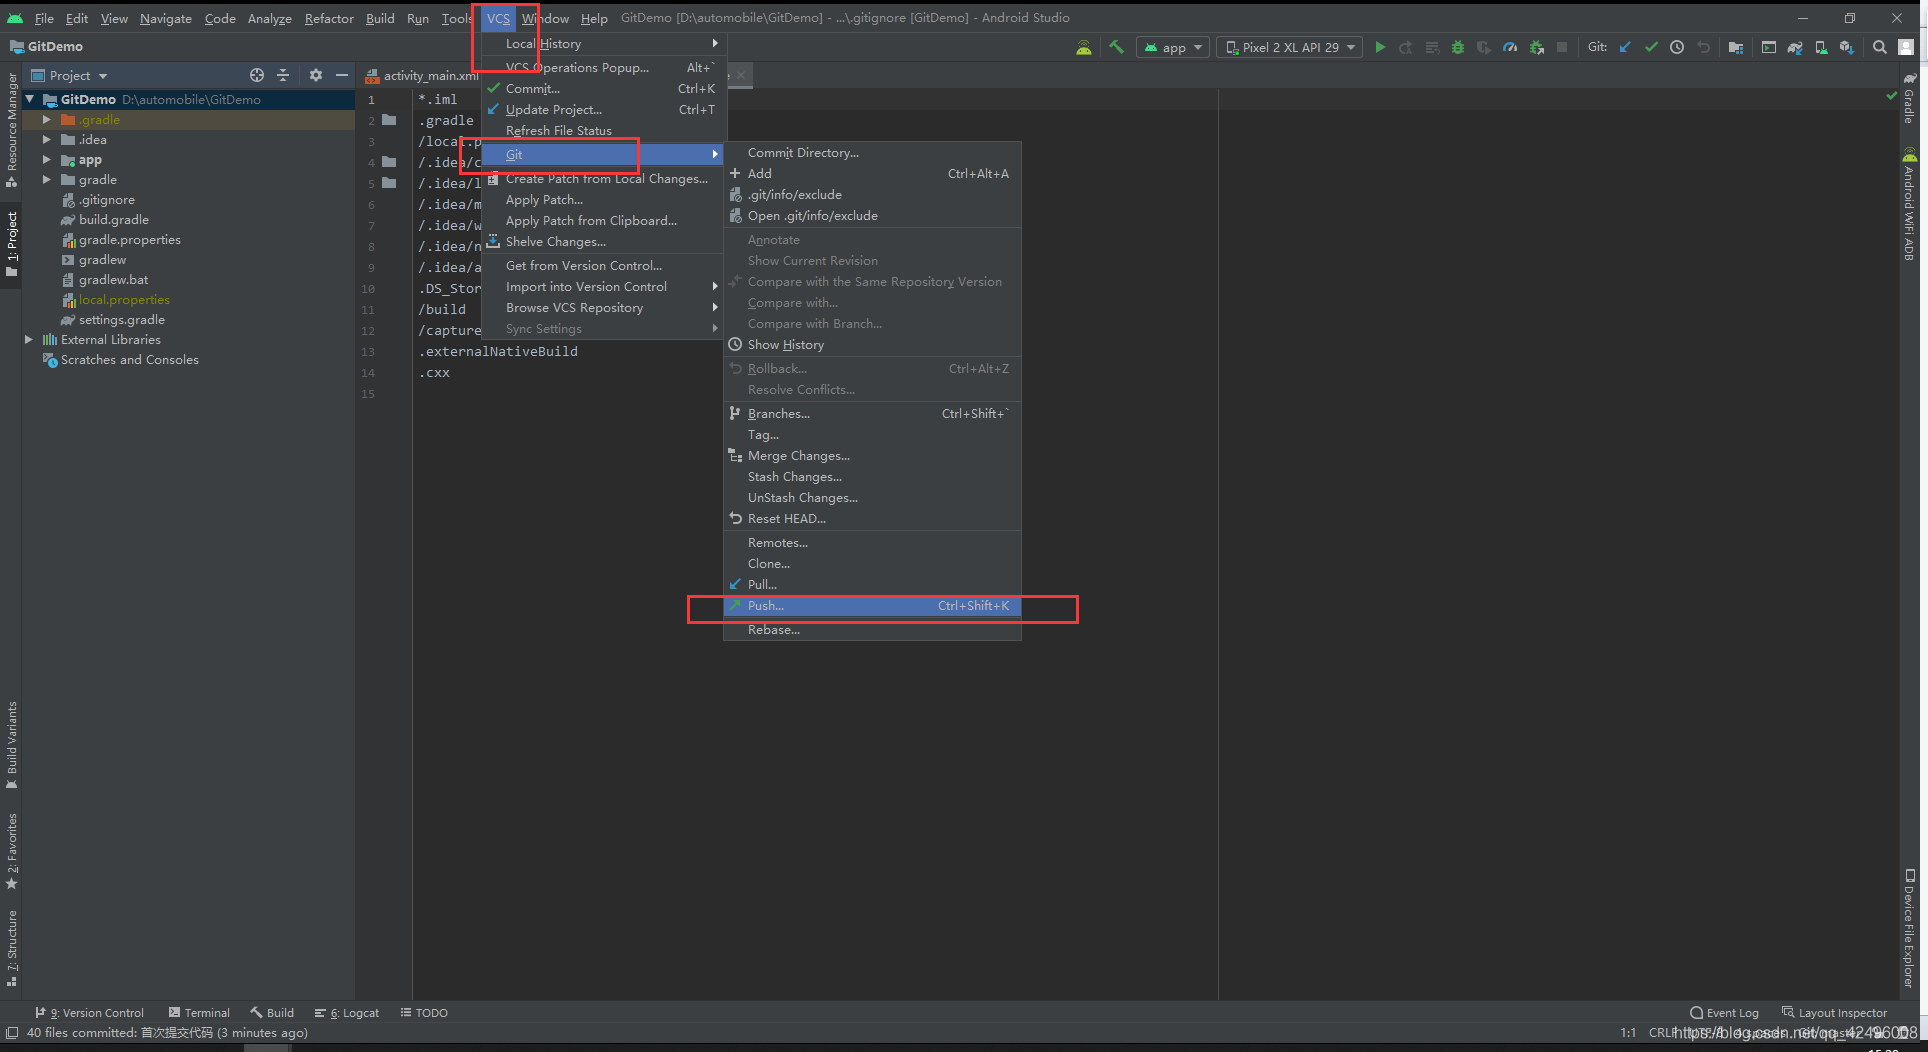Select Reset HEAD... in Git submenu
The height and width of the screenshot is (1052, 1928).
point(872,519)
